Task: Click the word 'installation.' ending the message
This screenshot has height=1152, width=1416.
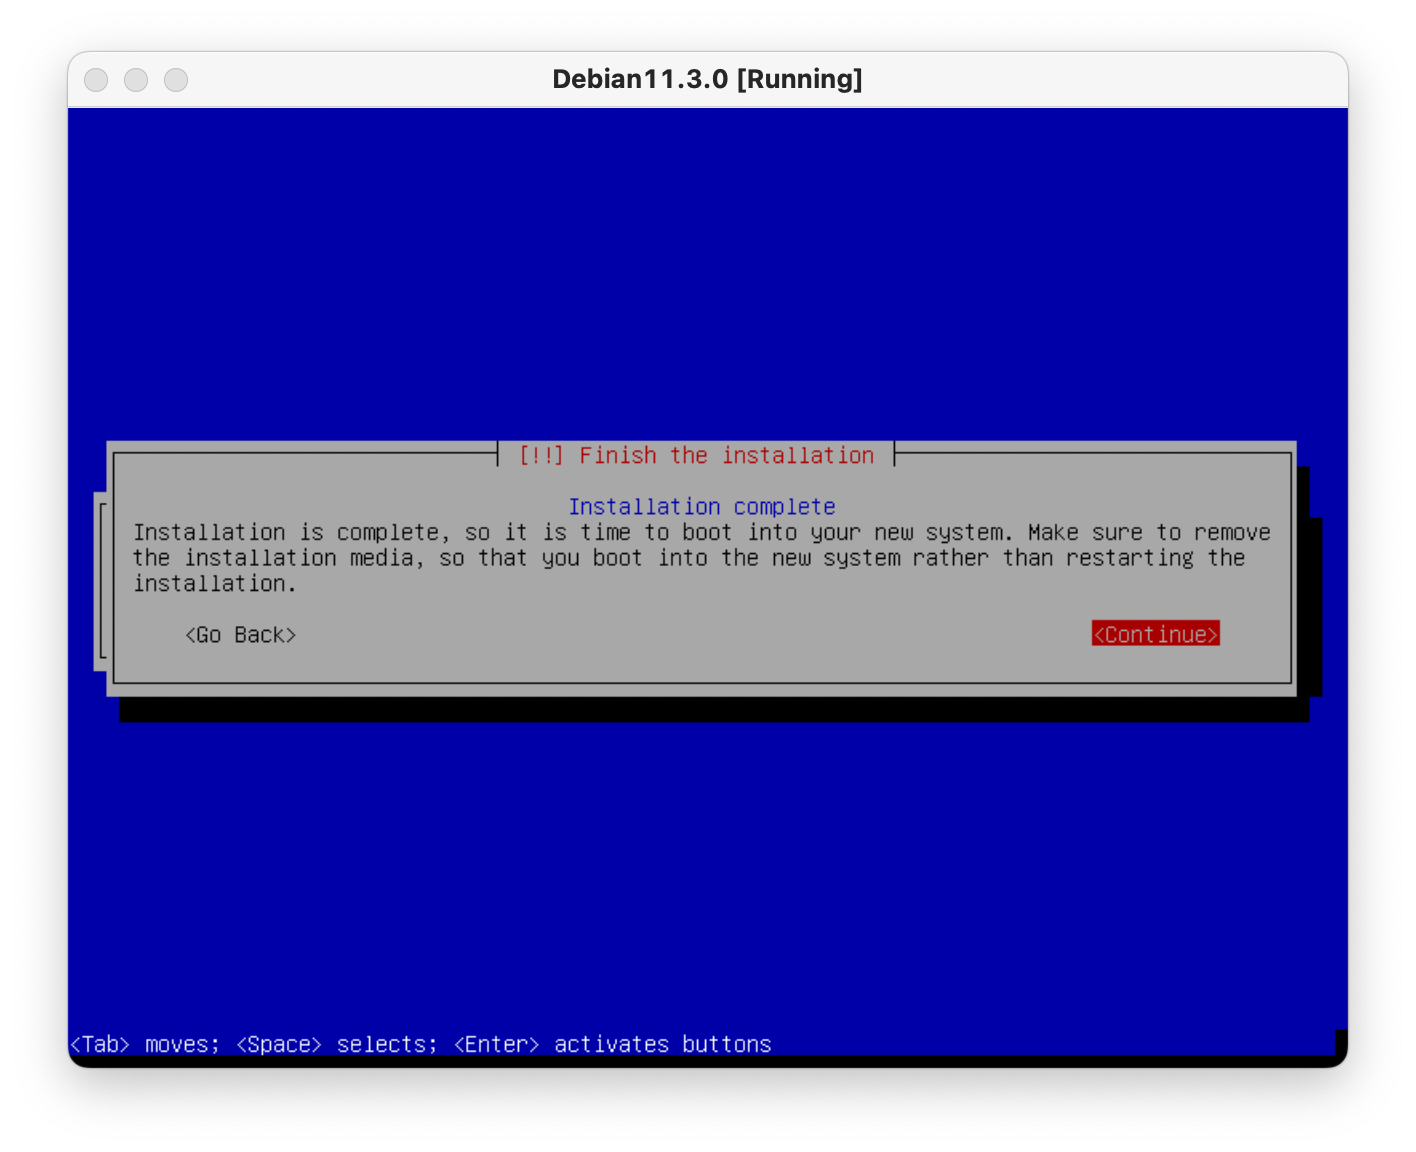Action: pyautogui.click(x=215, y=584)
